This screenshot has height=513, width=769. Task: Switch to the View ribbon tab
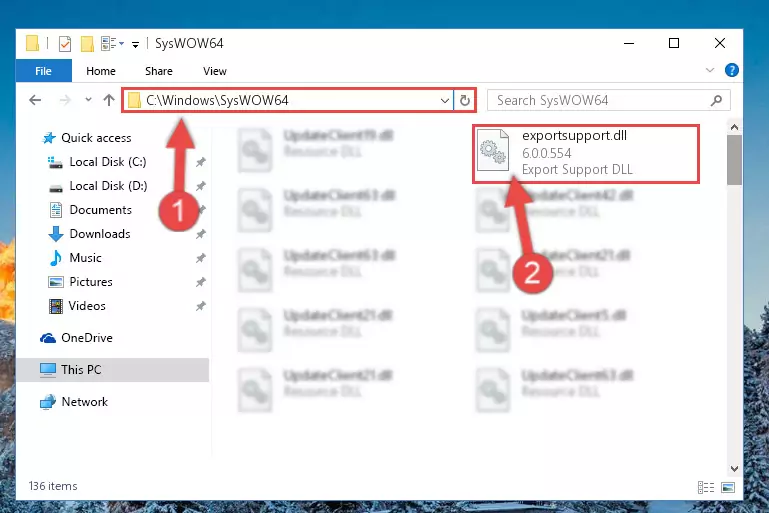pyautogui.click(x=215, y=71)
